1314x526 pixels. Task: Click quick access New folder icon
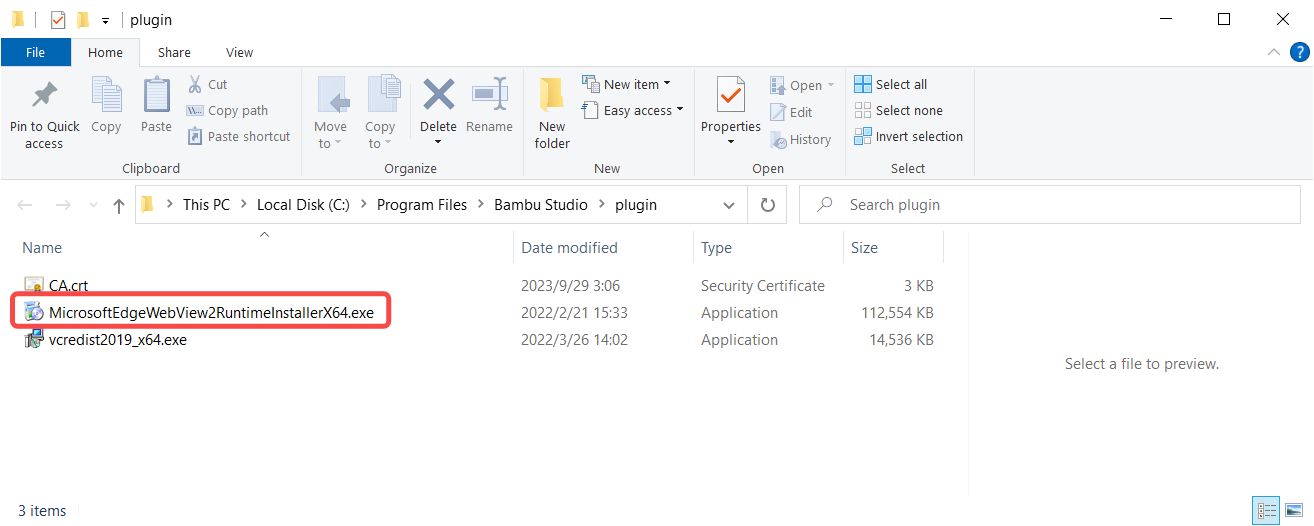(83, 20)
